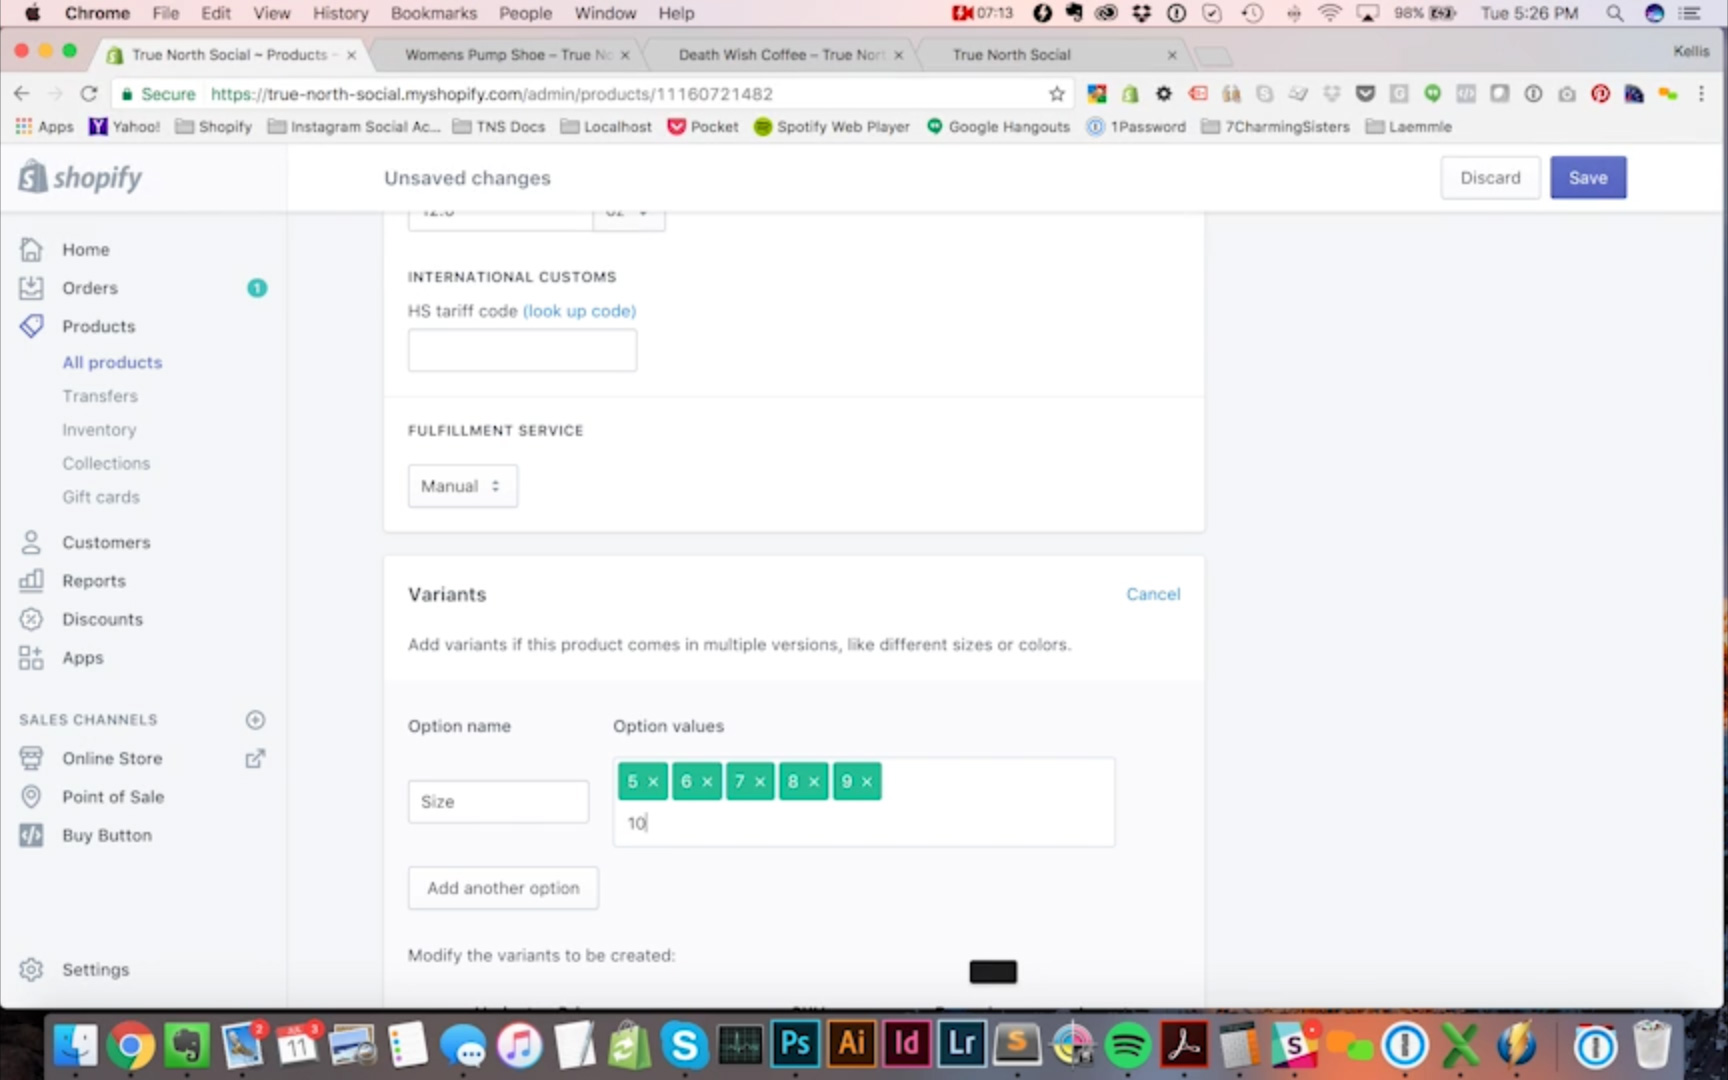The height and width of the screenshot is (1080, 1728).
Task: Open the 7CharmingSisters bookmarks folder
Action: (x=1275, y=127)
